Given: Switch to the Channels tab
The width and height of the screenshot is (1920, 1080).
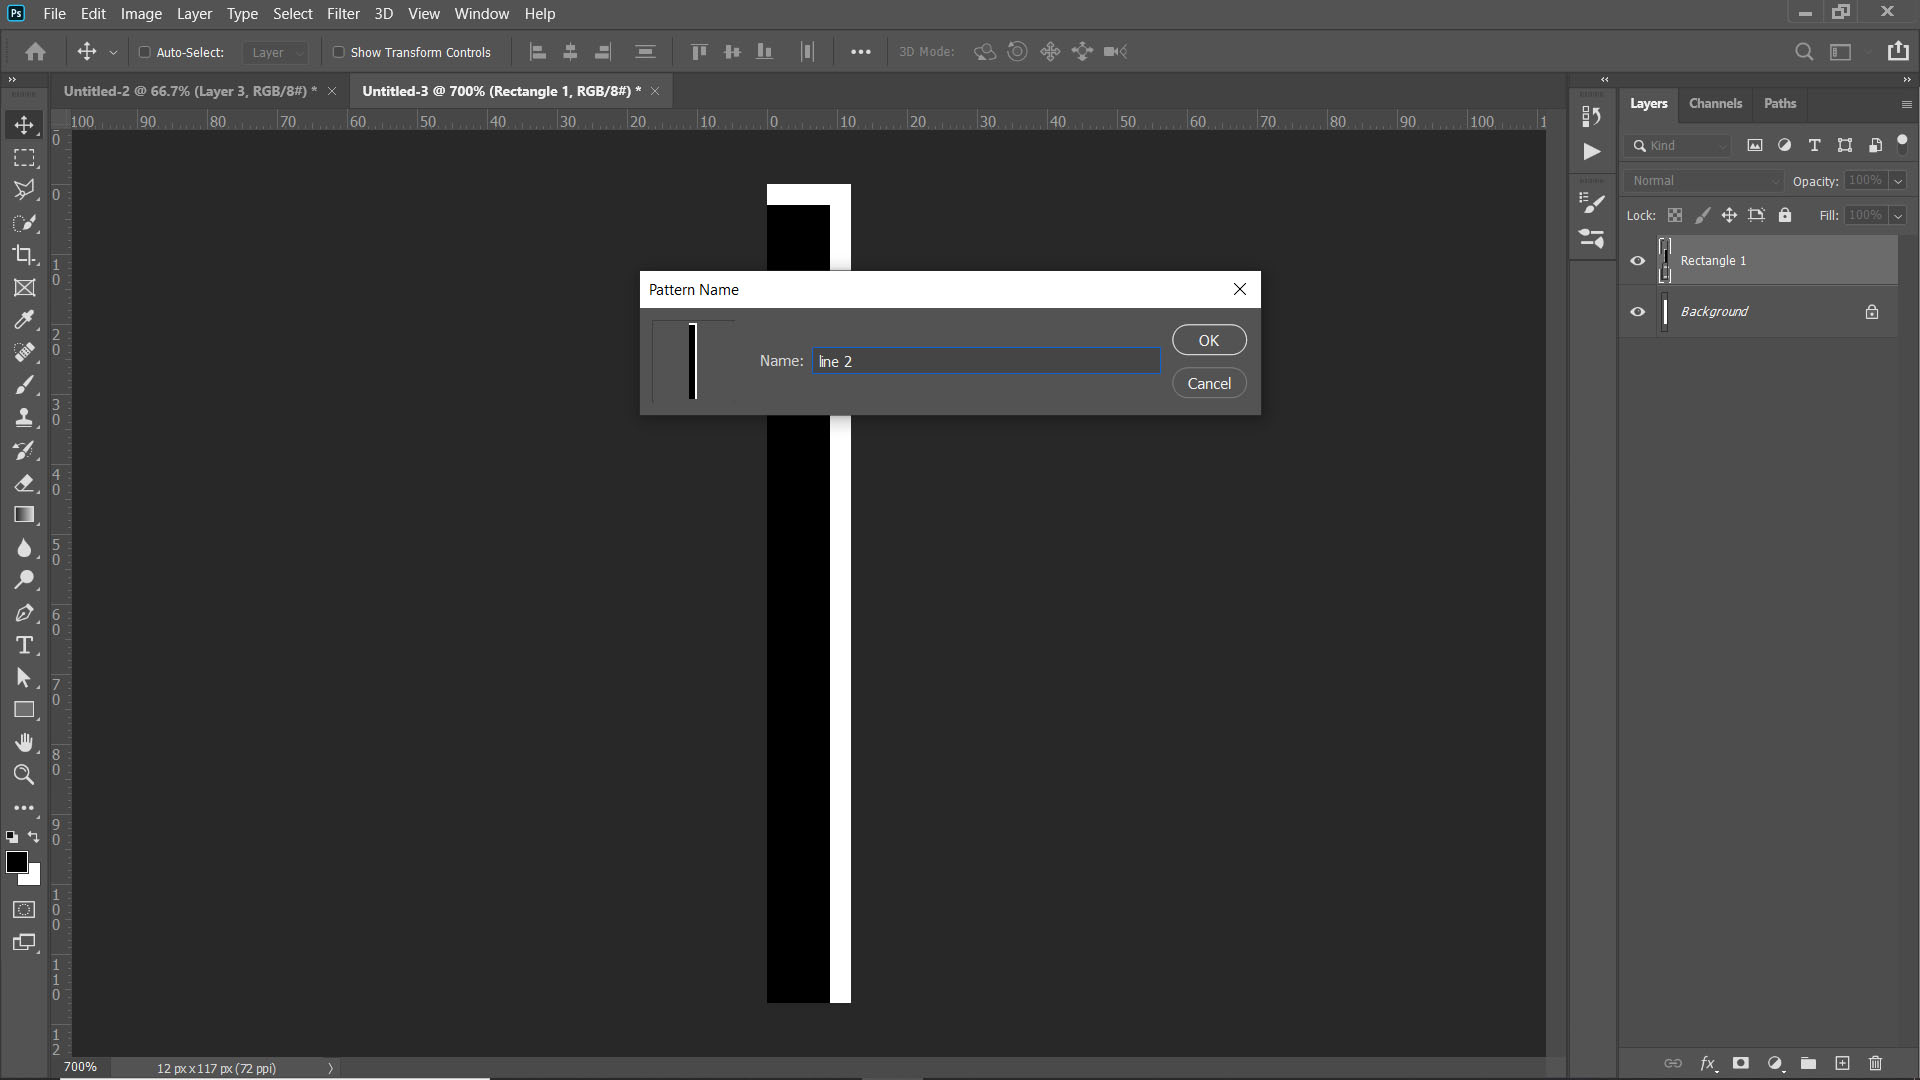Looking at the screenshot, I should (1715, 103).
